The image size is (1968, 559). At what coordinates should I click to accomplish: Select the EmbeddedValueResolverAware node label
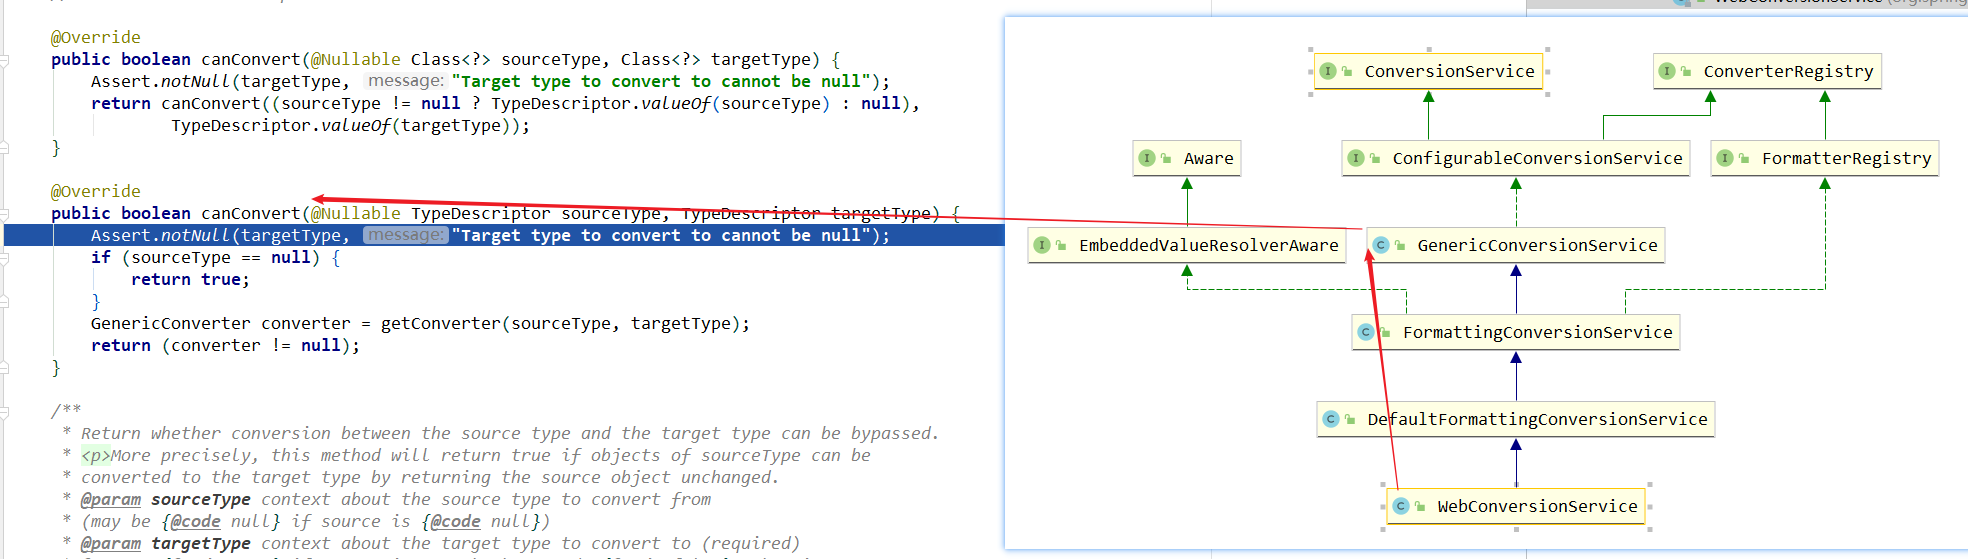[x=1208, y=245]
